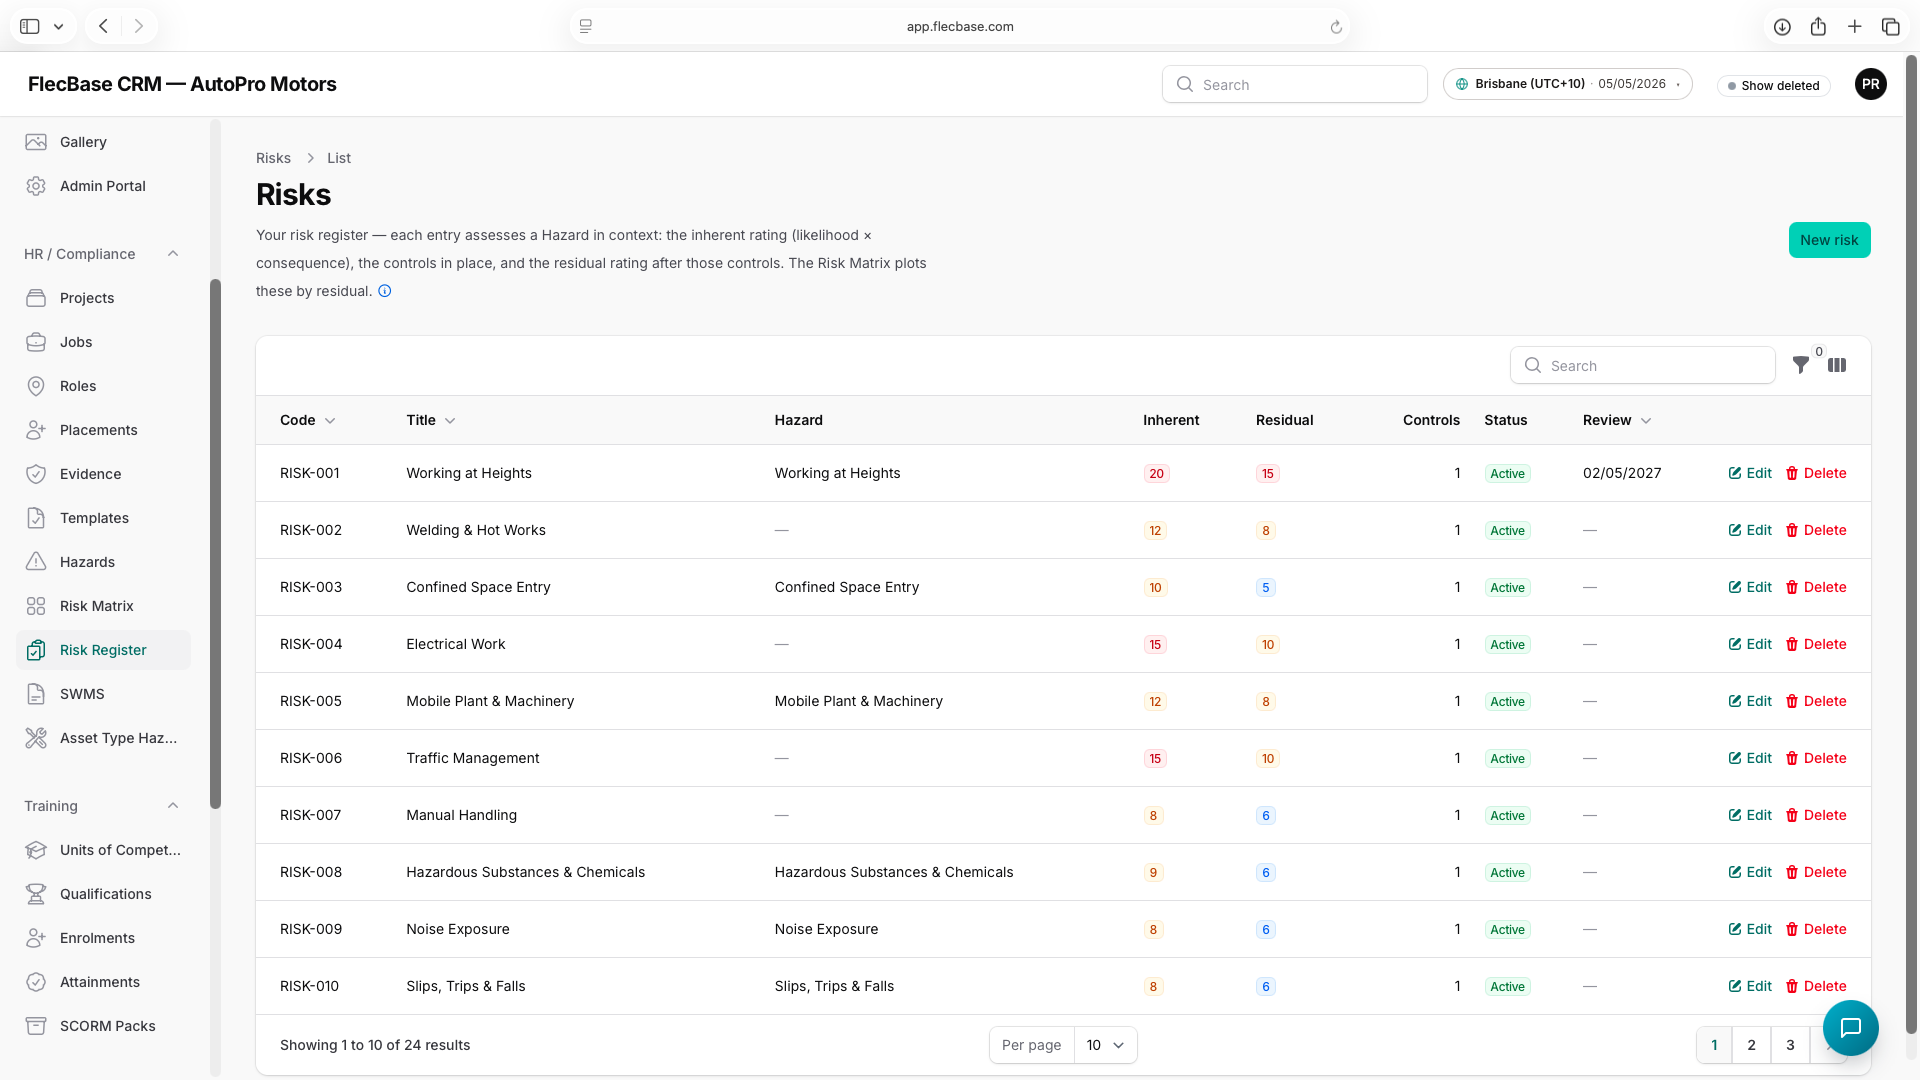Click the Hazards warning triangle icon

pyautogui.click(x=36, y=562)
